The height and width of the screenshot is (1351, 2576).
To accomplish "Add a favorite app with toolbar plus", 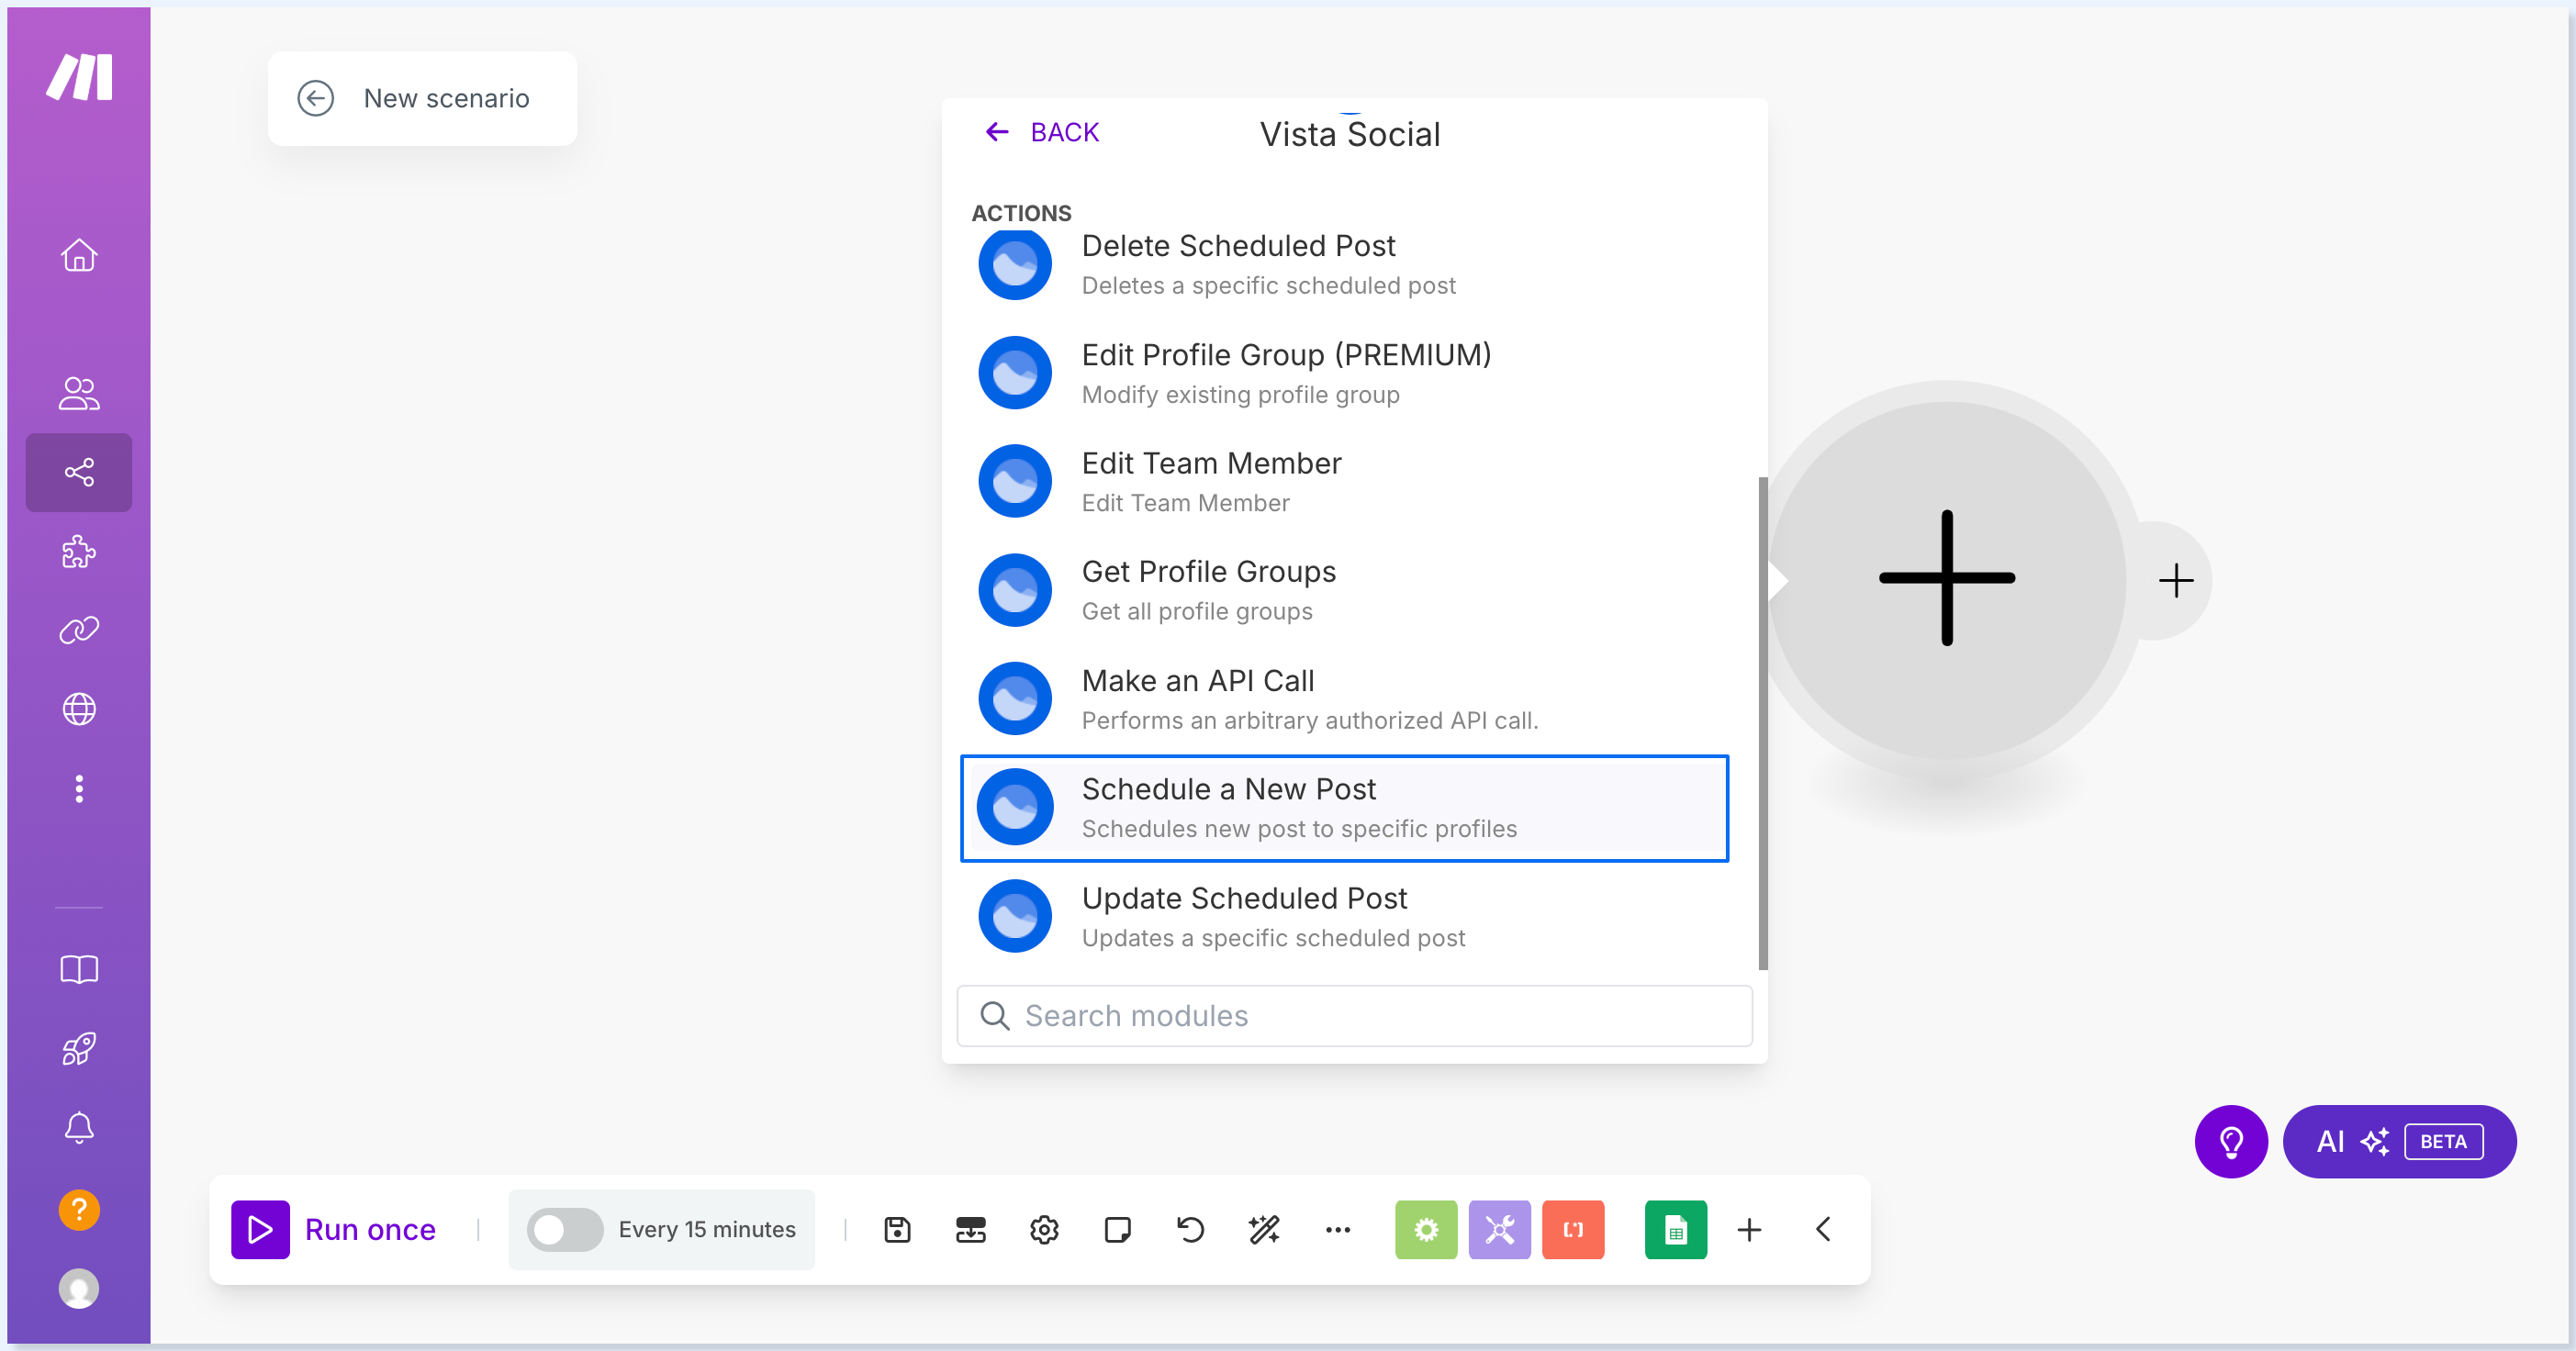I will [1750, 1230].
